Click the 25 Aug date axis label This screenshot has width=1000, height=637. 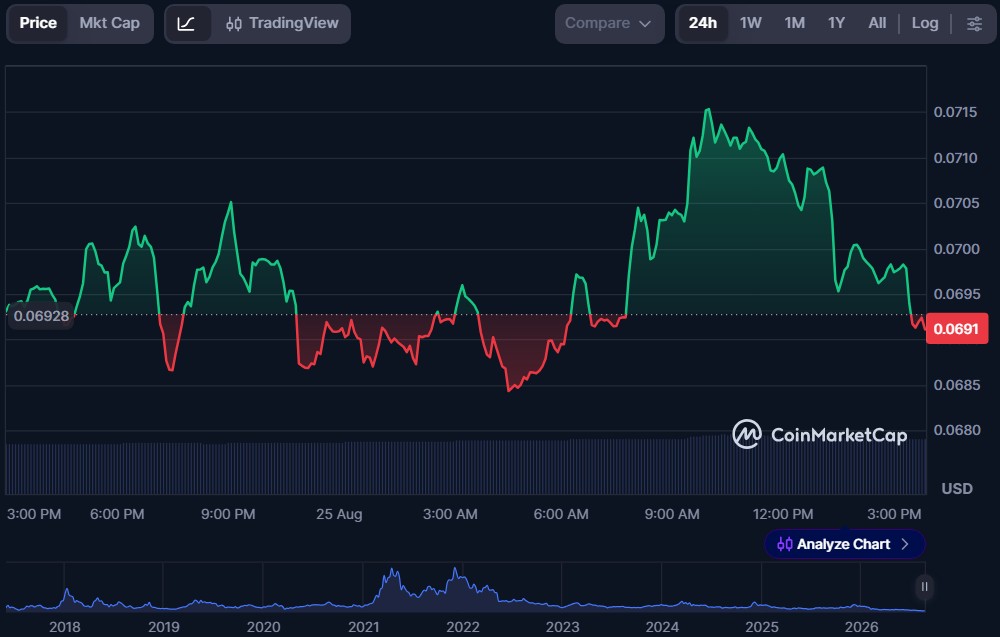[339, 514]
